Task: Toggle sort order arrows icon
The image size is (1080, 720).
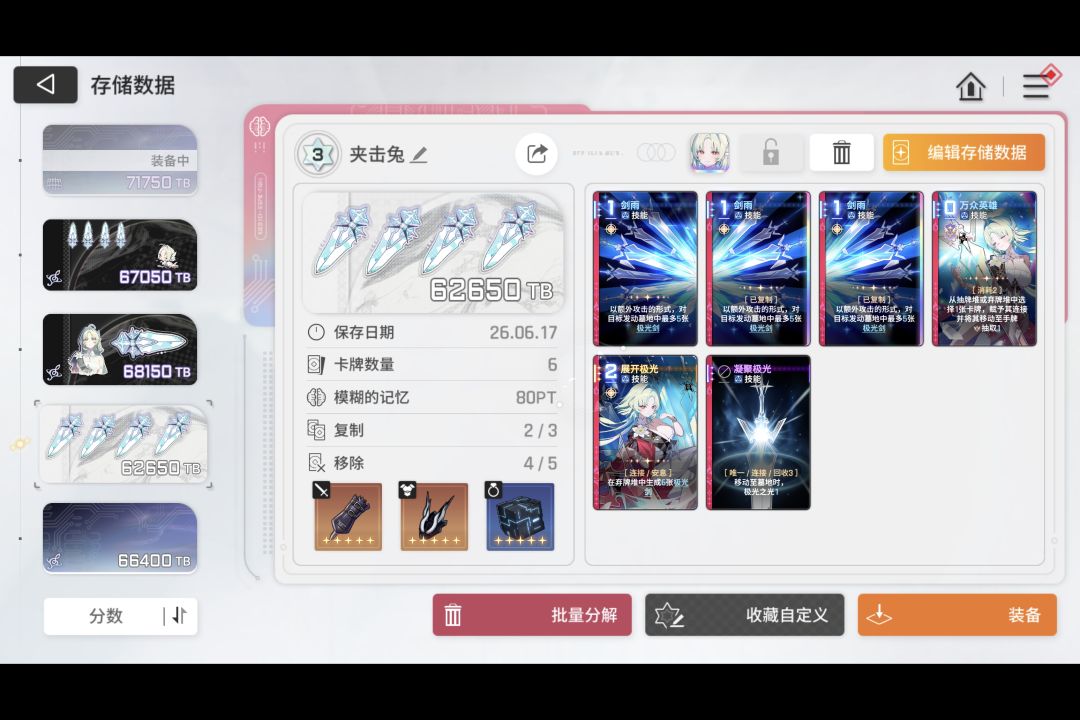Action: pyautogui.click(x=179, y=615)
